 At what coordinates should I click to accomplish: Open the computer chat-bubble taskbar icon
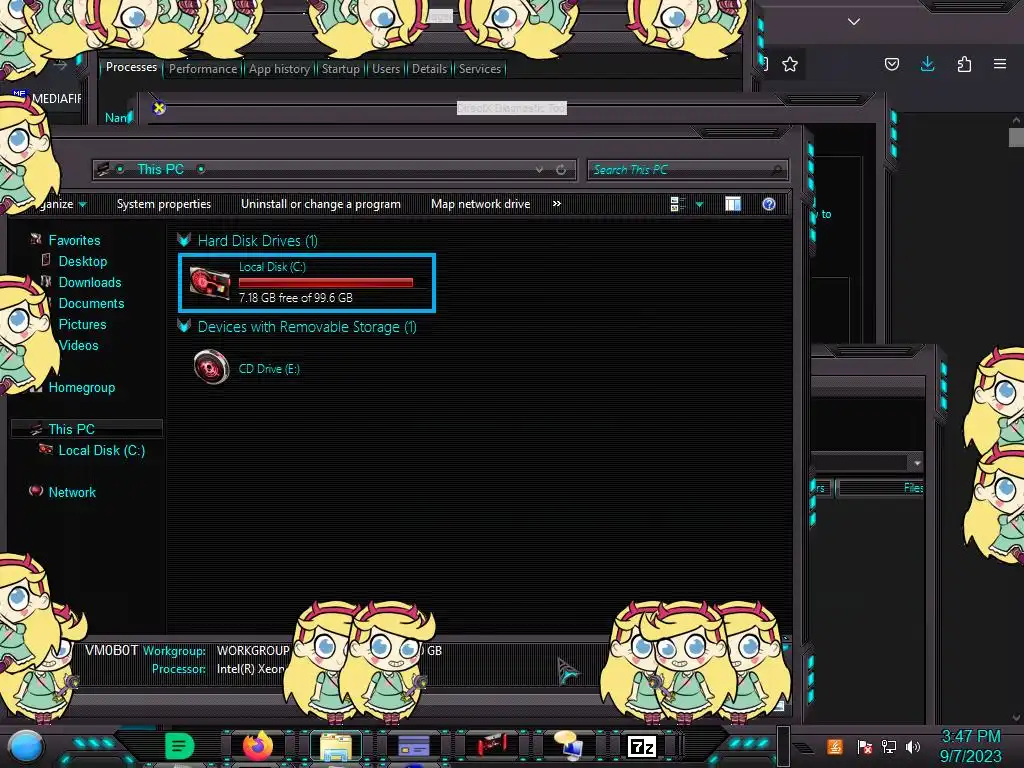568,746
